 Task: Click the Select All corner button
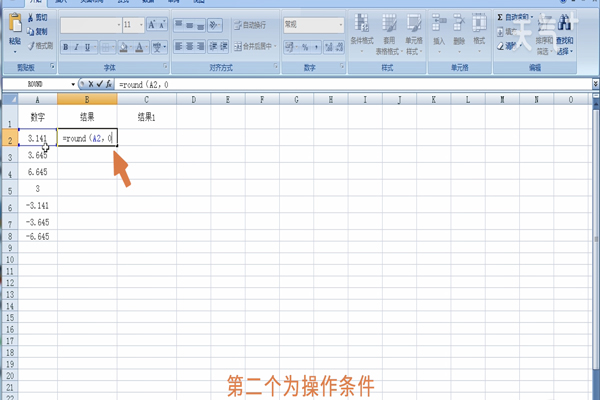coord(10,100)
